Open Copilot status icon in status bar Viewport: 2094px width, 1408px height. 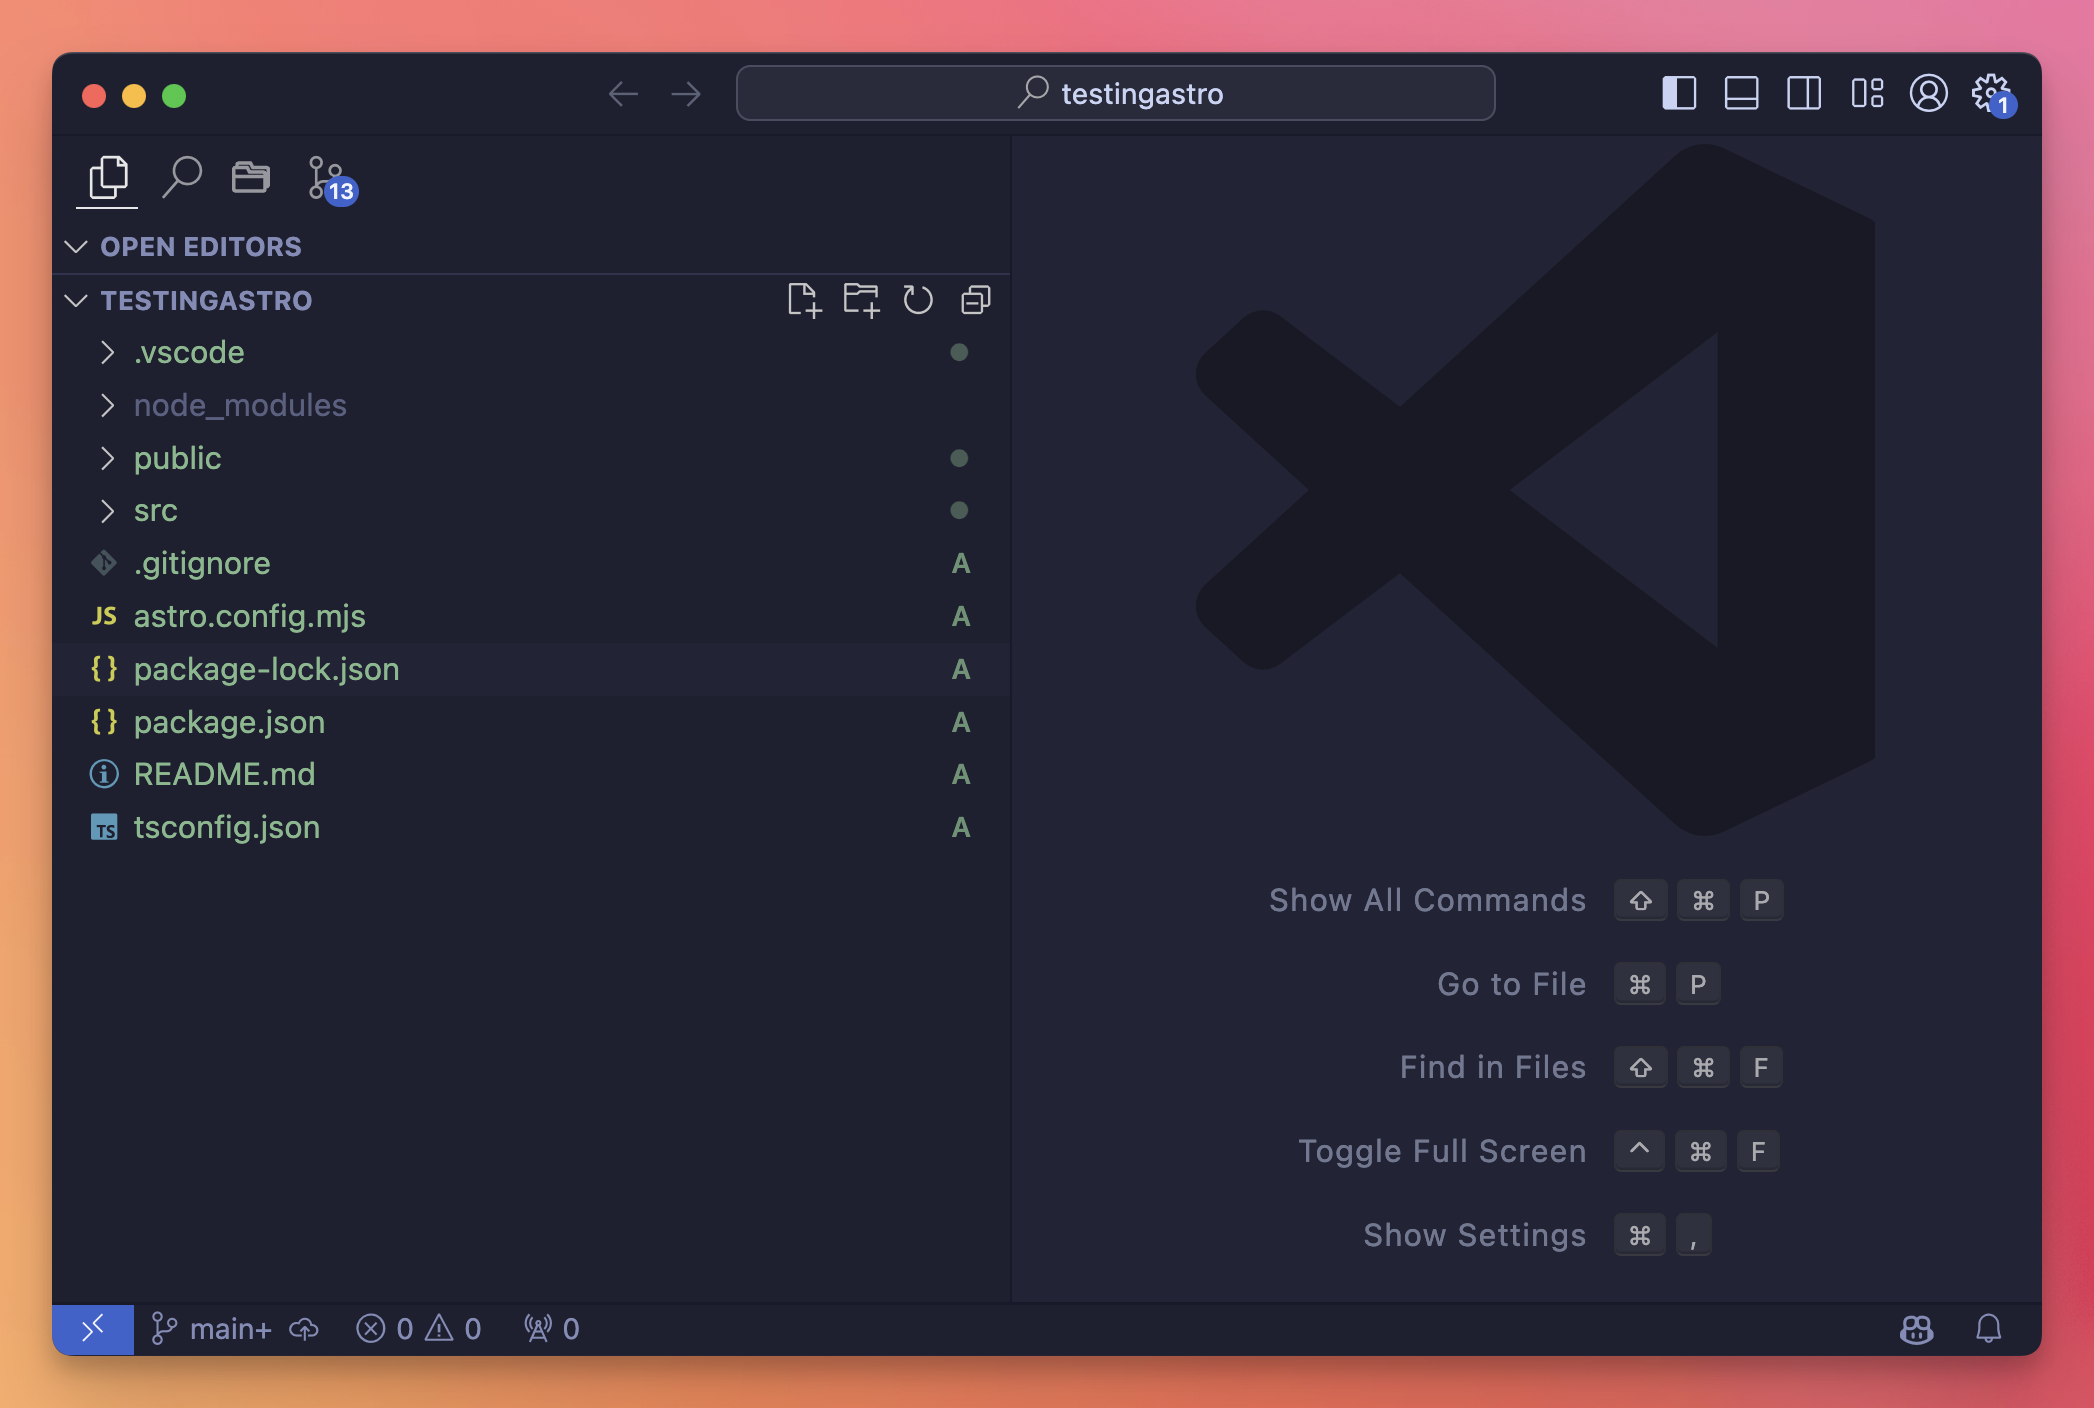click(1916, 1329)
